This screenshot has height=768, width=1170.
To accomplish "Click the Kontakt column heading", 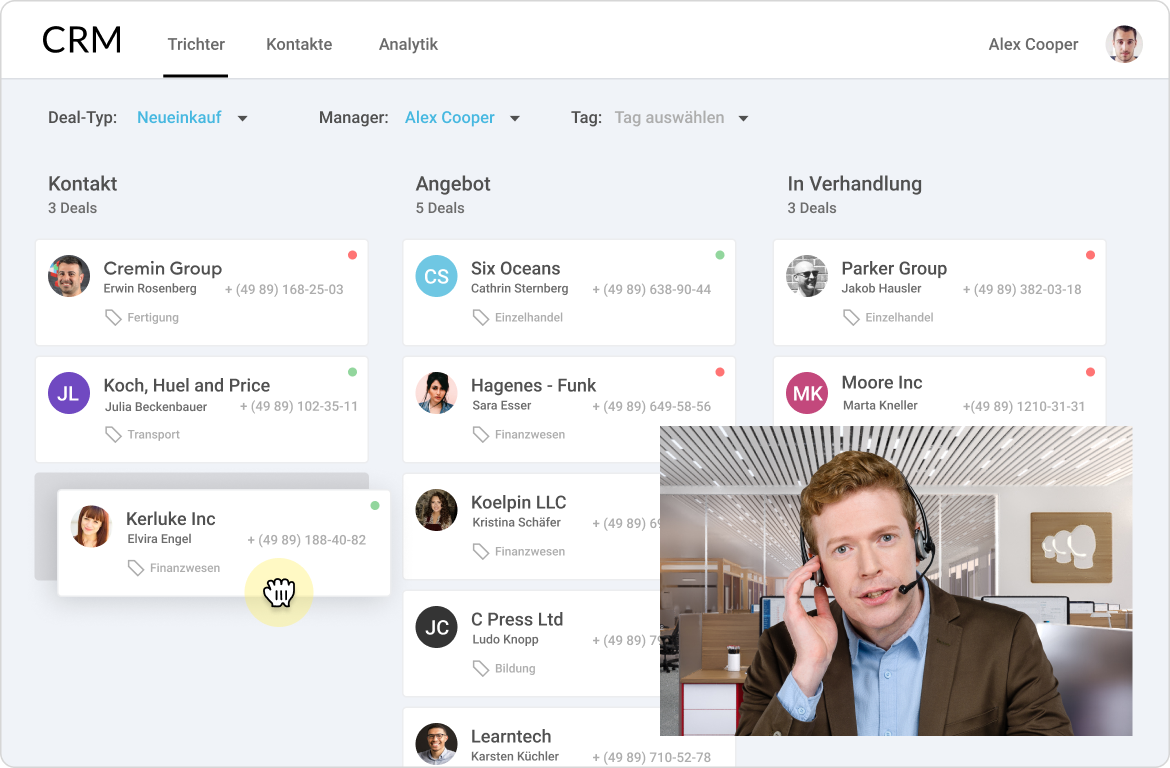I will pyautogui.click(x=83, y=184).
